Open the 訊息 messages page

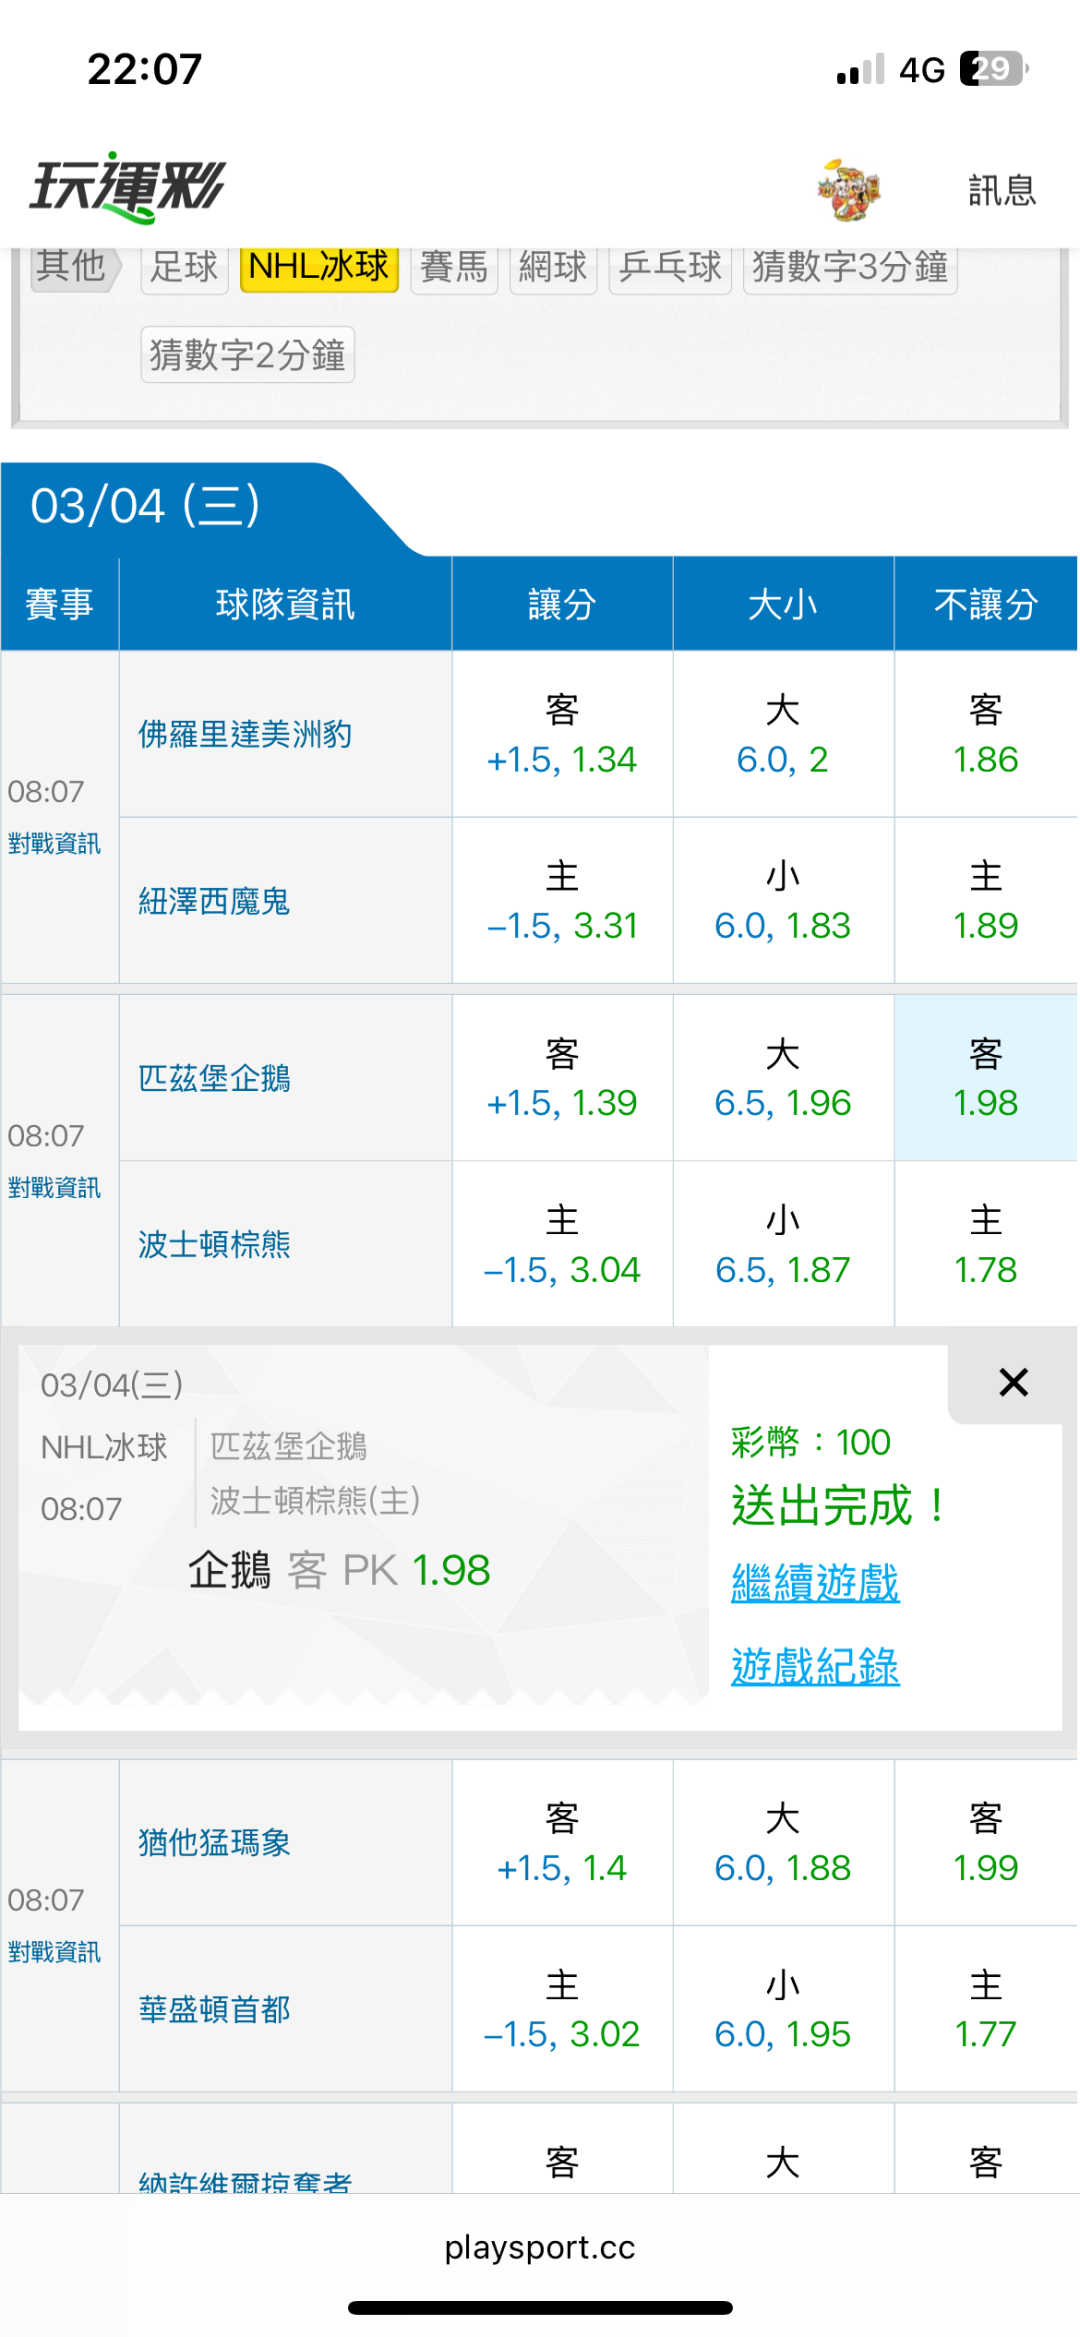pyautogui.click(x=1001, y=190)
